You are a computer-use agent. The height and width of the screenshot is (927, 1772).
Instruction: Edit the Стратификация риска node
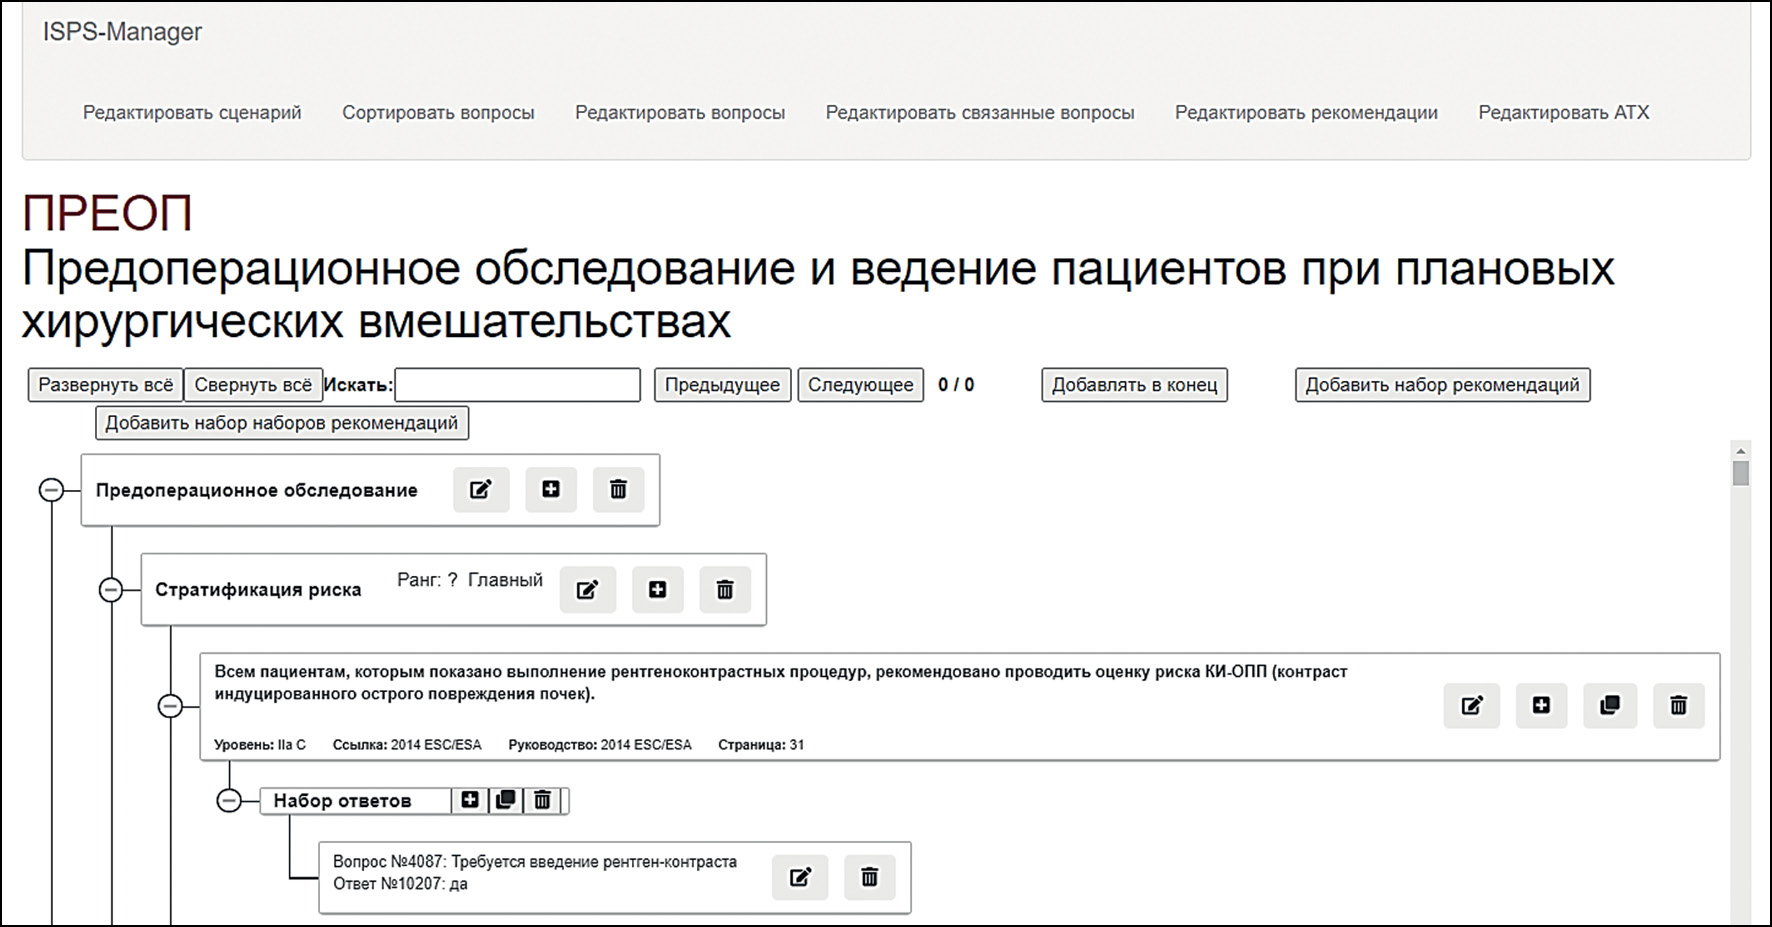(587, 590)
